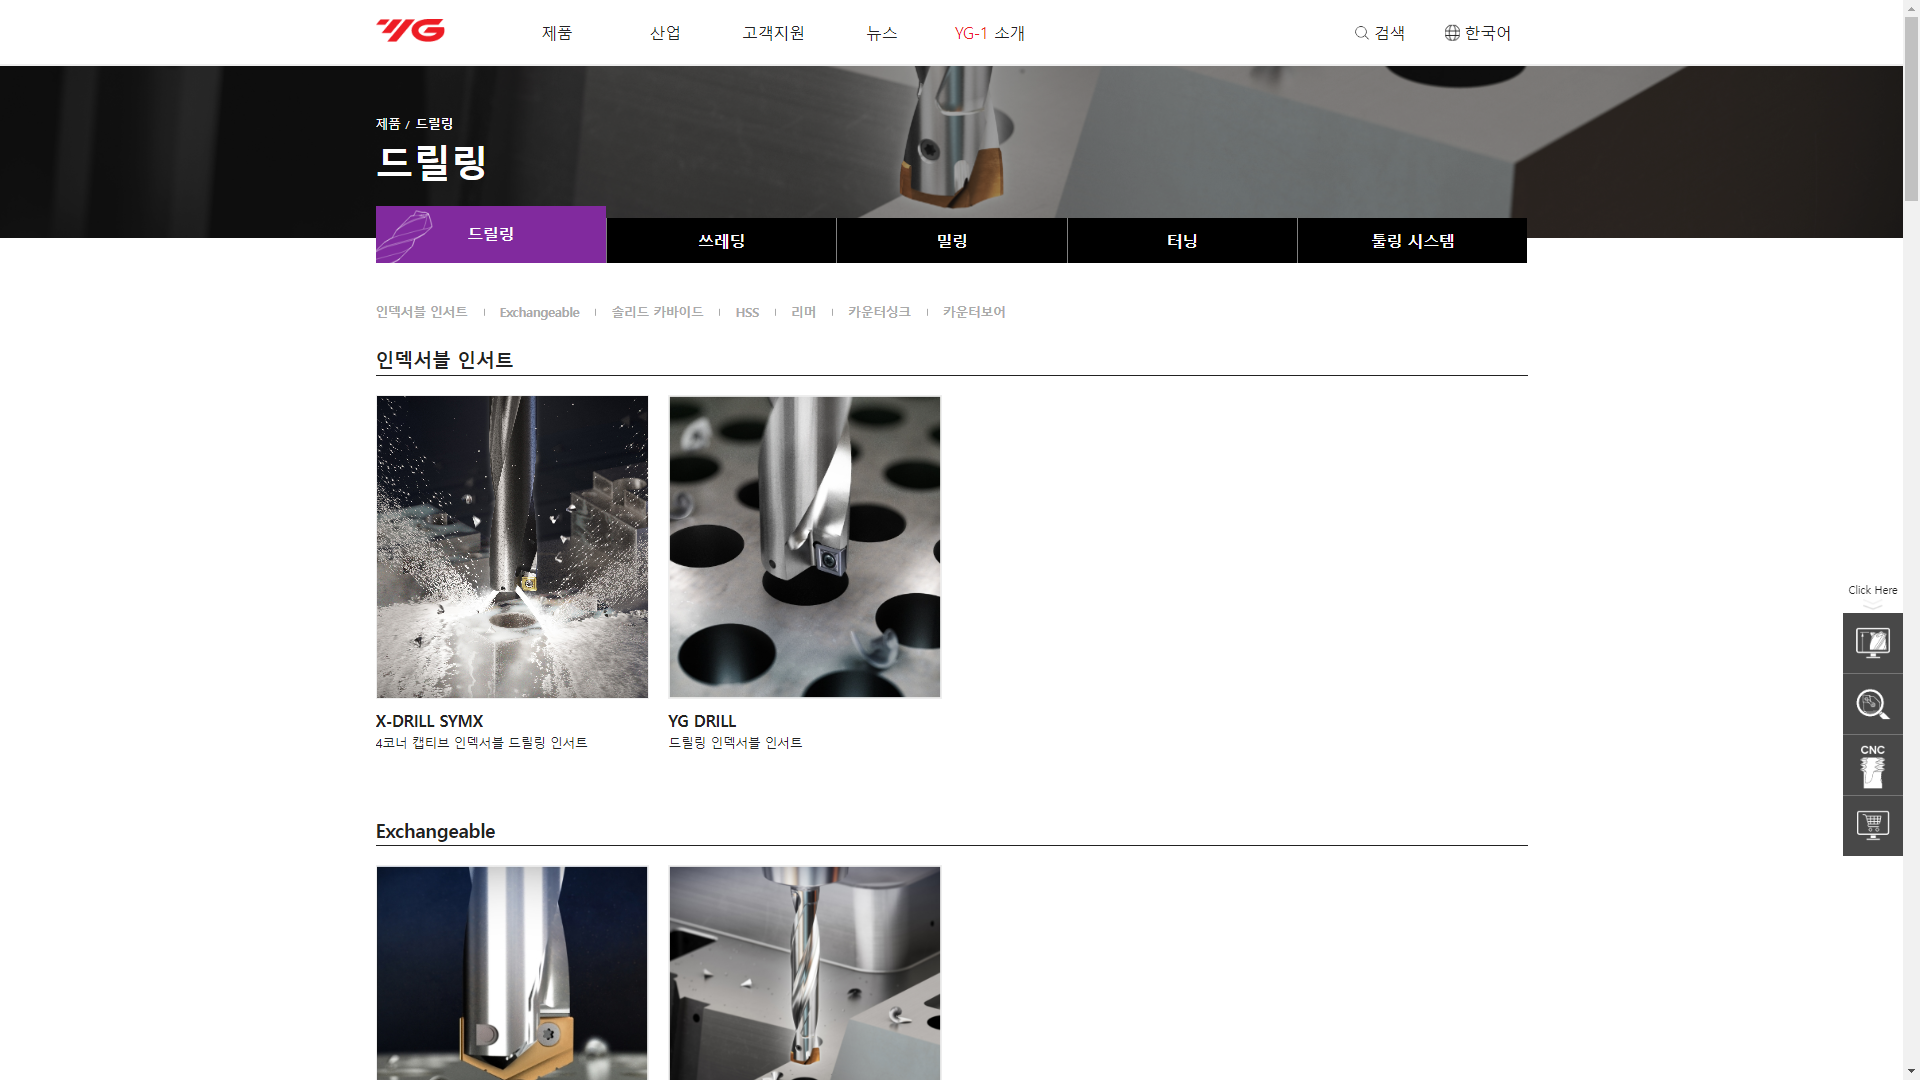Open the CNC tool sidebar icon

click(1872, 765)
